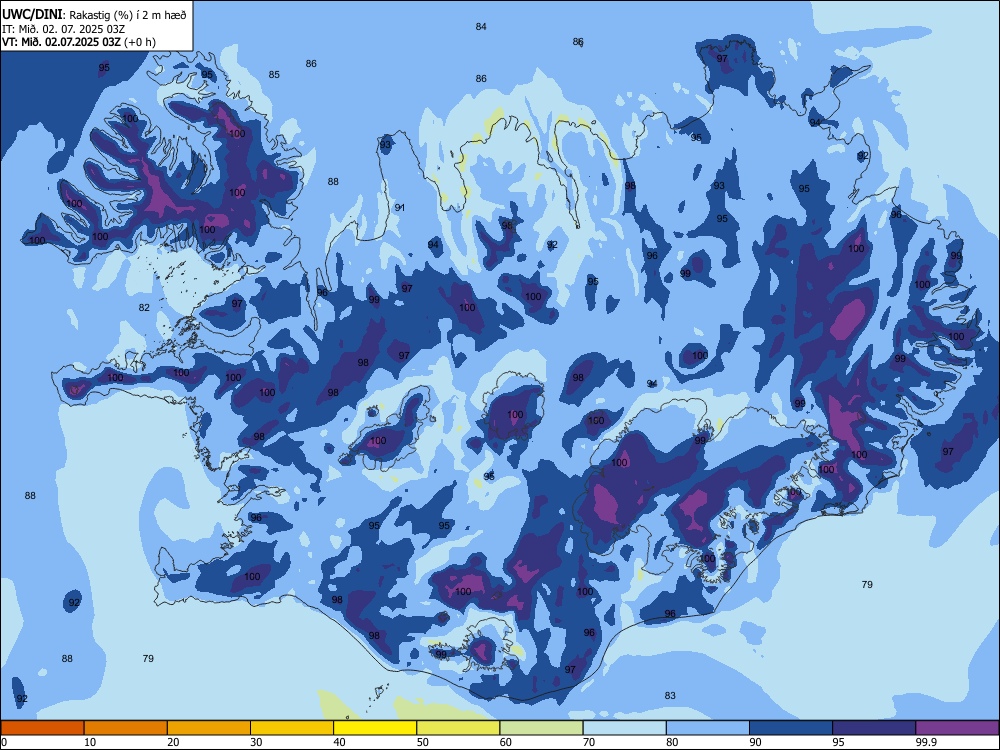Screen dimensions: 1000x750
Task: Click the value 85 on the map
Action: (274, 74)
